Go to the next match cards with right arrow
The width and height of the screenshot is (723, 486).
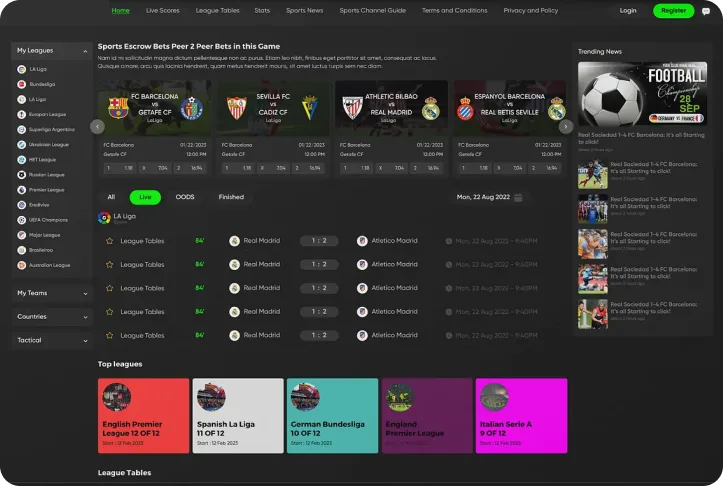click(566, 126)
